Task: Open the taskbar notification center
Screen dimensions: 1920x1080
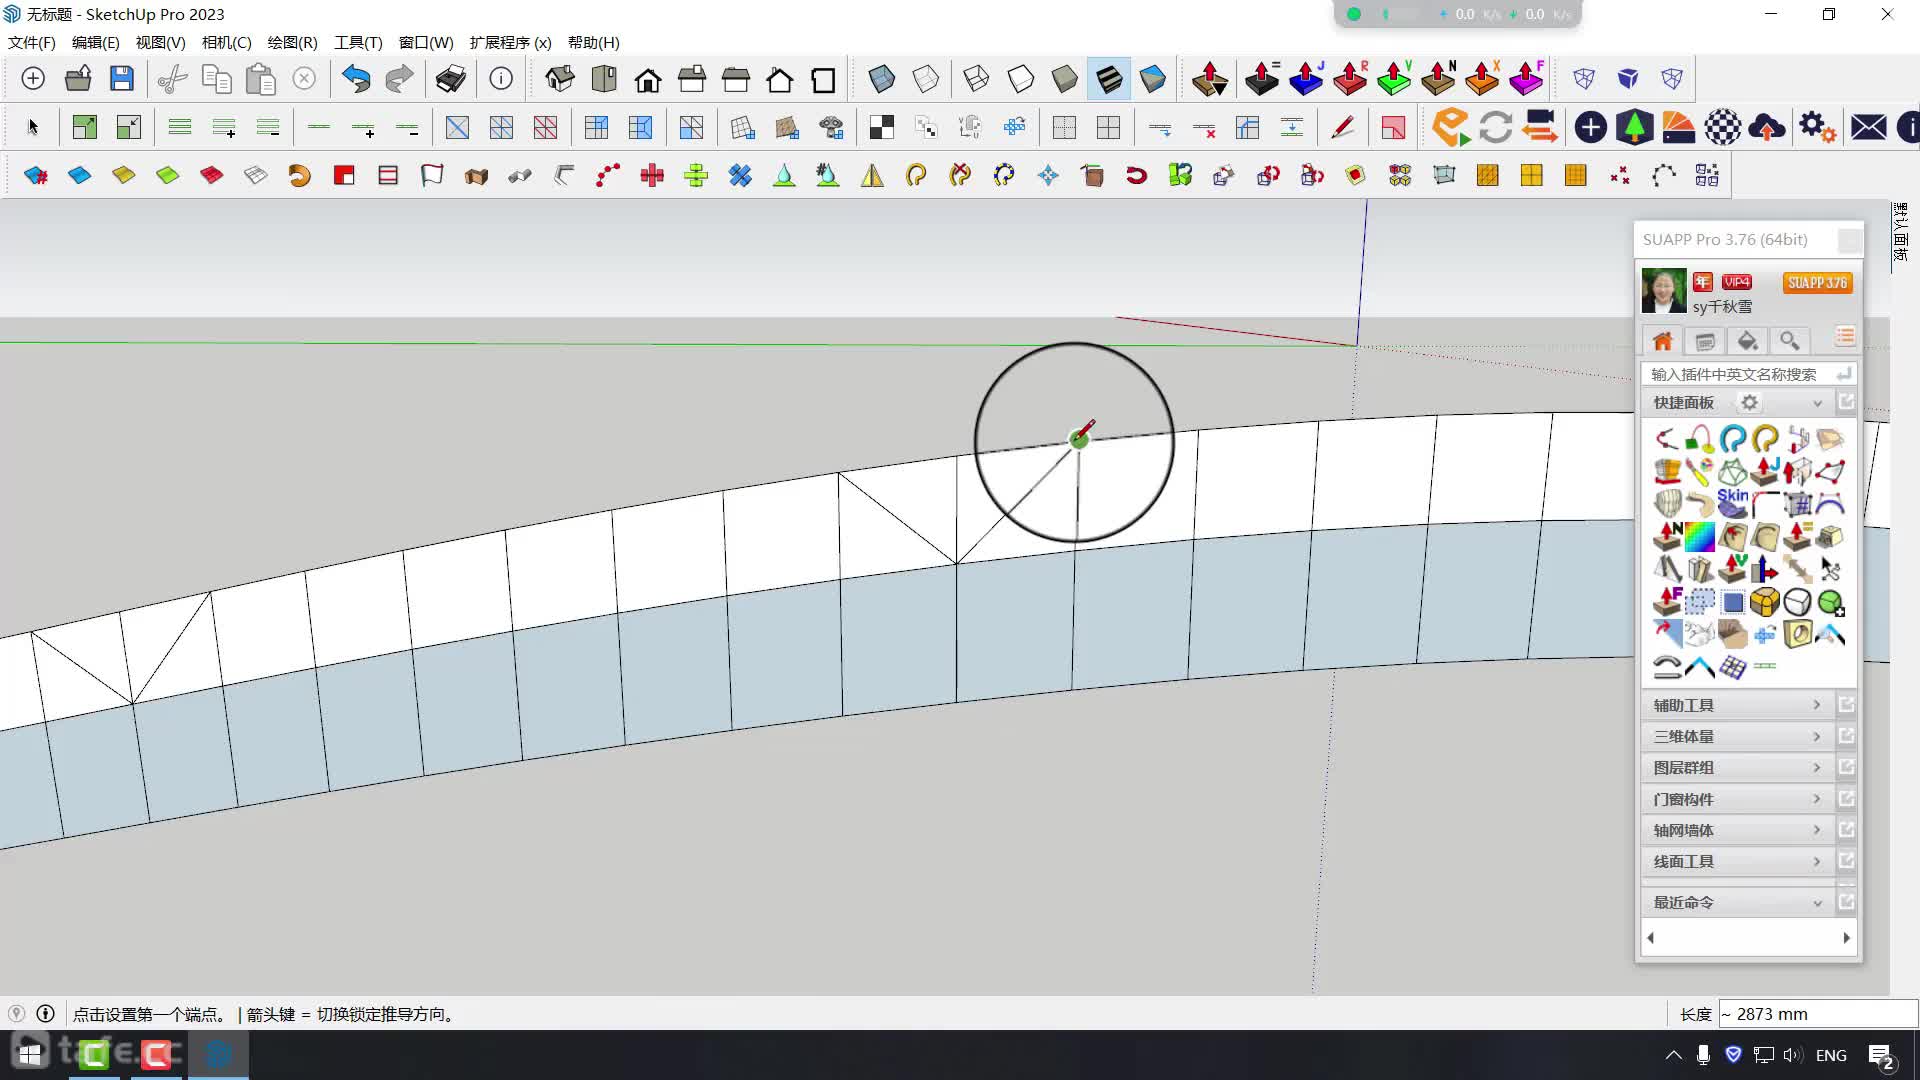Action: click(1881, 1056)
